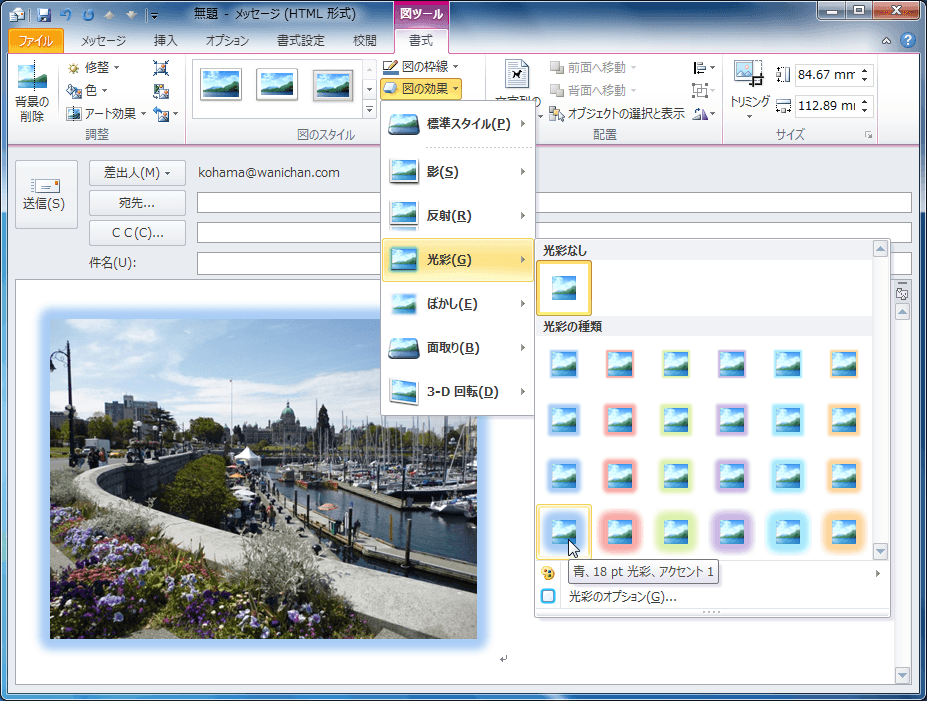Viewport: 927px width, 701px height.
Task: Open 反射(R) reflection submenu
Action: click(458, 216)
